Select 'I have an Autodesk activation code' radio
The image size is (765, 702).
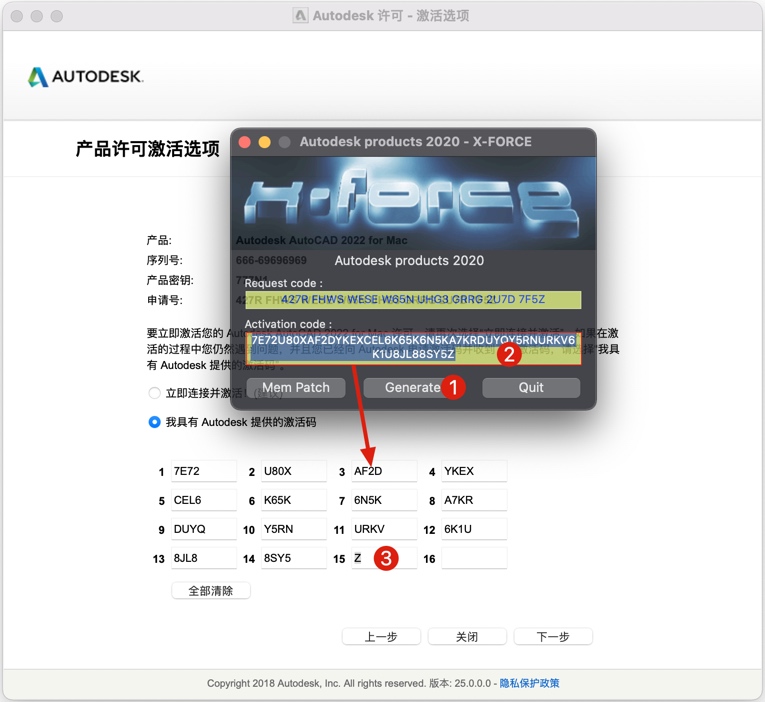tap(154, 422)
